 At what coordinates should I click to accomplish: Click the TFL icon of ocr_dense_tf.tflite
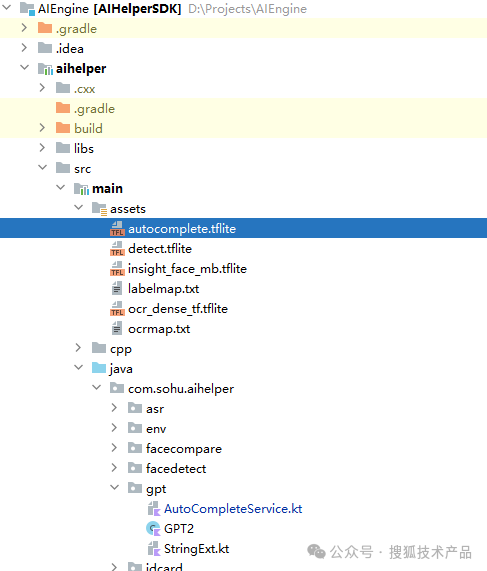tap(117, 309)
